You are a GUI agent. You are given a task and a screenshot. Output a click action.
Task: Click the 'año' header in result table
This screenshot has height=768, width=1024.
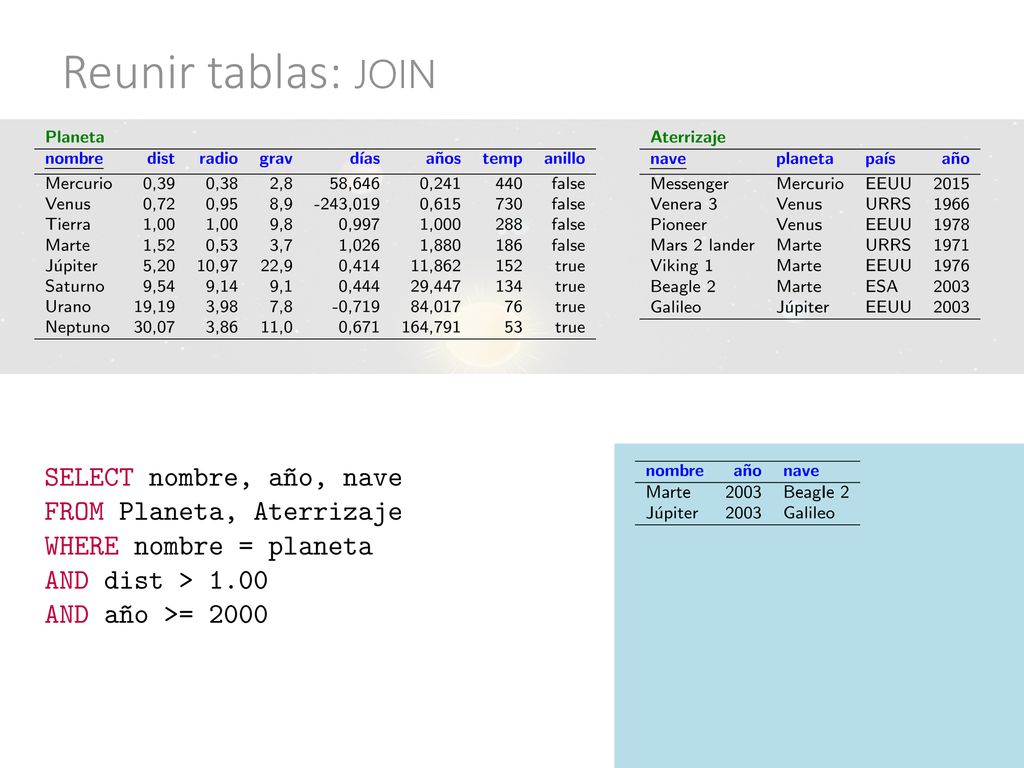pyautogui.click(x=747, y=470)
